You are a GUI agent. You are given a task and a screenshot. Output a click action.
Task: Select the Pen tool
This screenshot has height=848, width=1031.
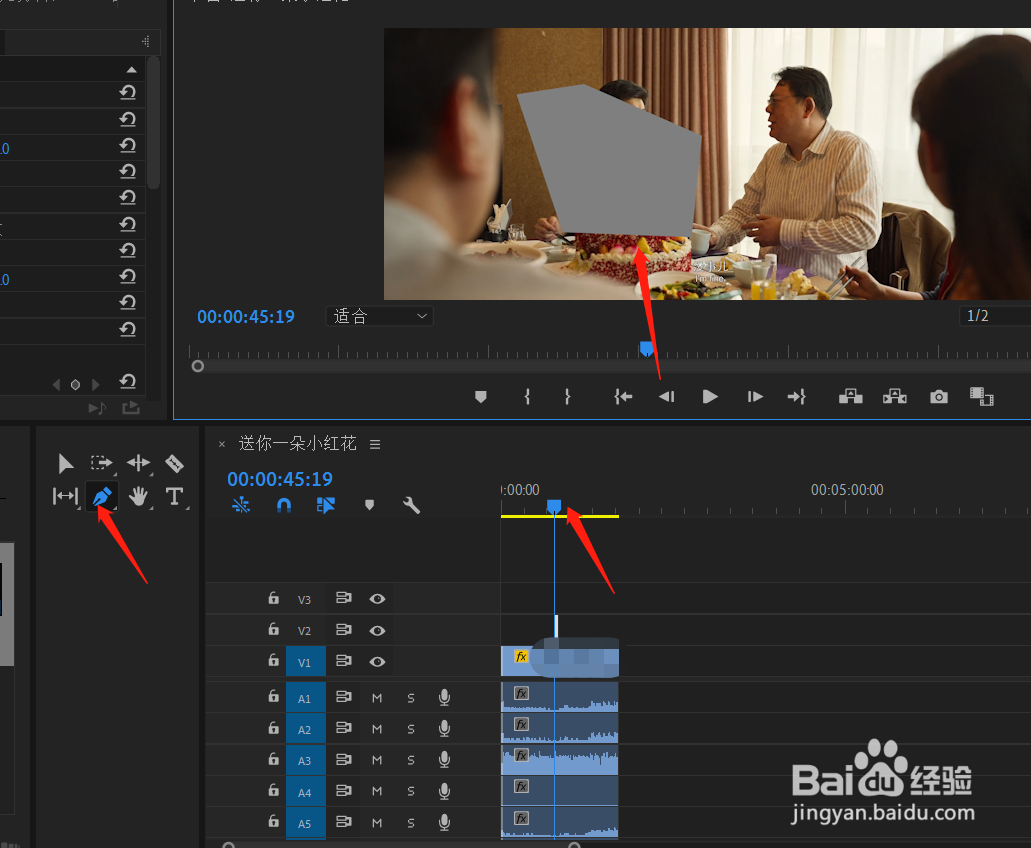point(102,496)
